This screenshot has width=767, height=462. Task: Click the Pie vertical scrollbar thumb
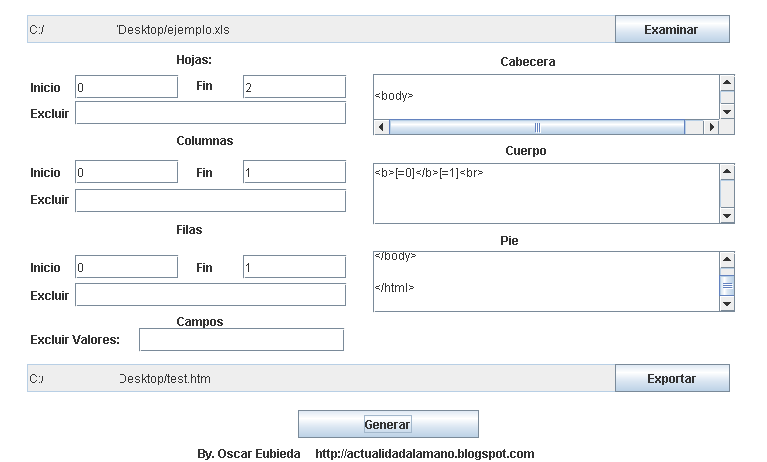[x=727, y=285]
